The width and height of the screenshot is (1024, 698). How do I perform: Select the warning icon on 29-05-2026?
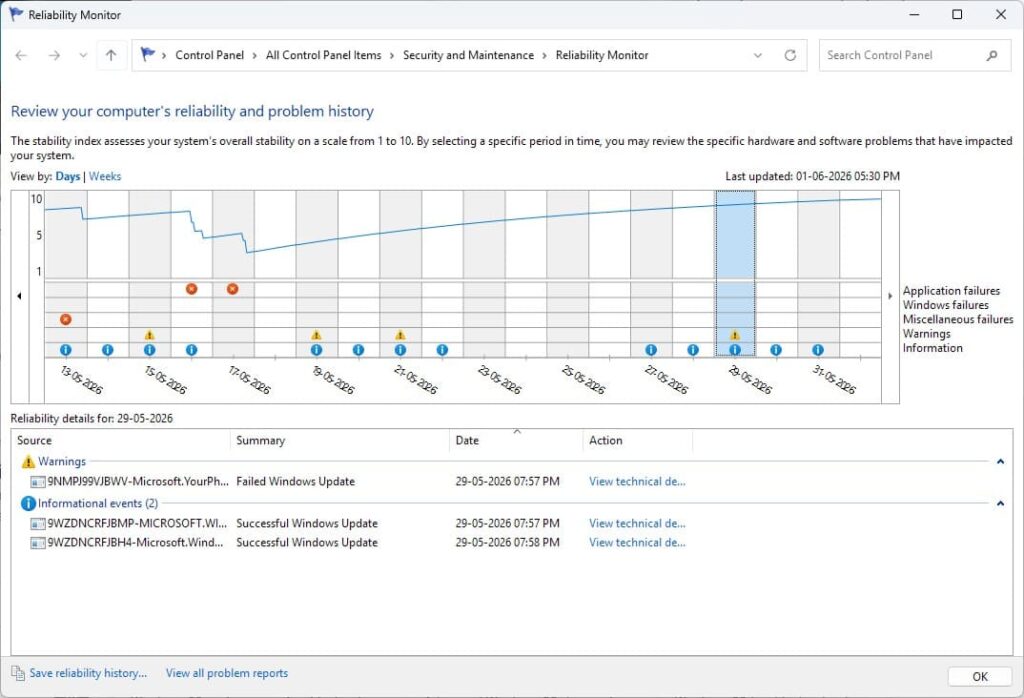pos(735,335)
